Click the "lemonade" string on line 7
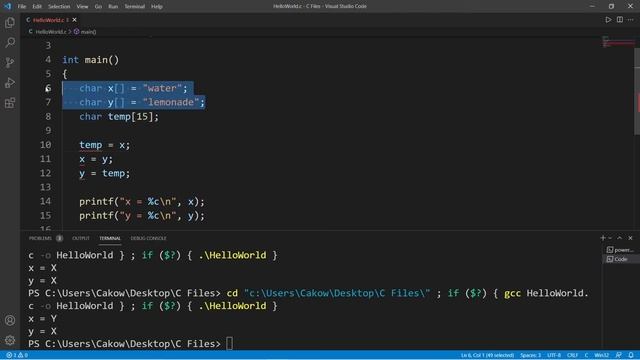The width and height of the screenshot is (640, 360). click(x=171, y=102)
